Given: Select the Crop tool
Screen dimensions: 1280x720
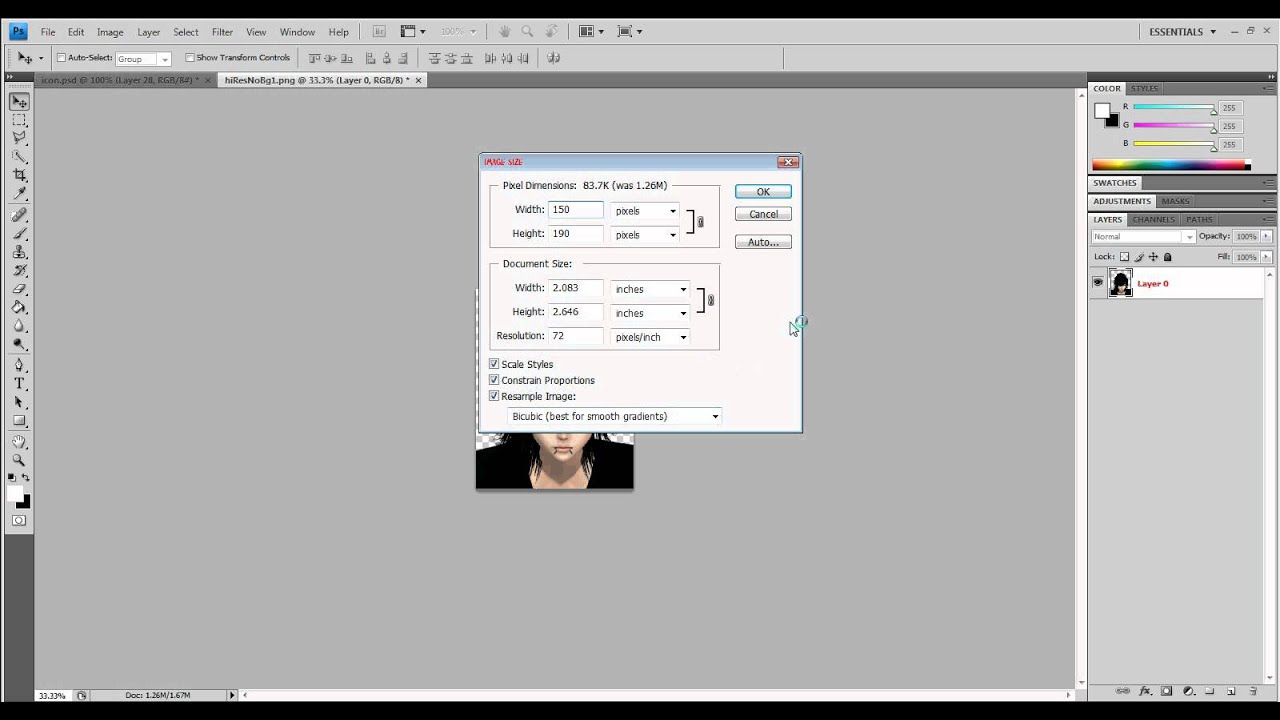Looking at the screenshot, I should point(19,175).
